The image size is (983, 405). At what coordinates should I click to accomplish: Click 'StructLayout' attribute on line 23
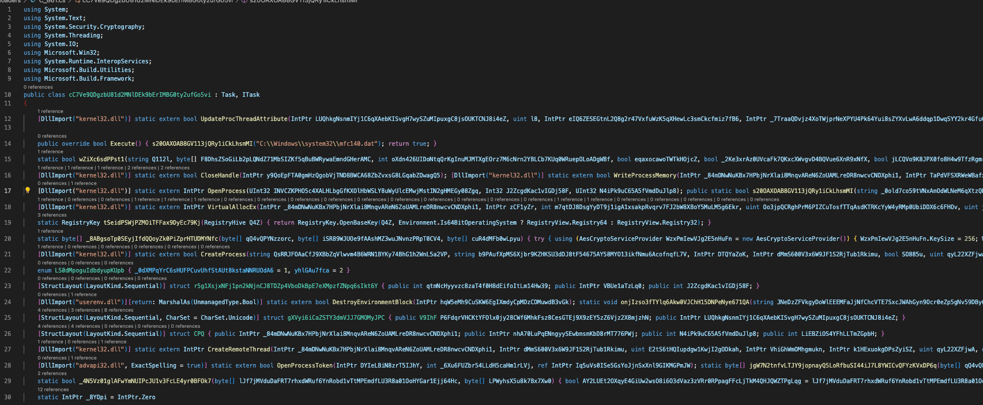click(63, 286)
